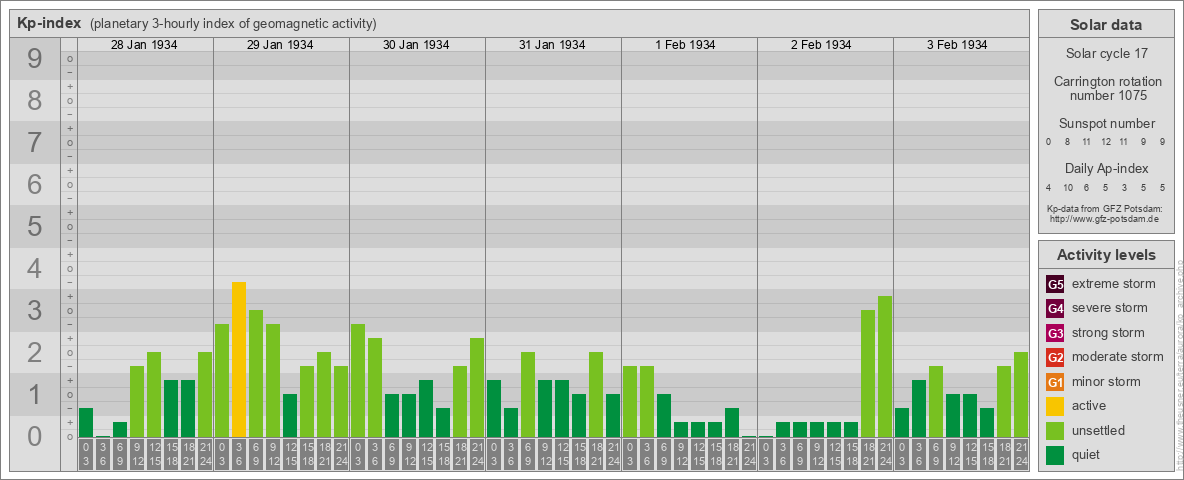This screenshot has height=480, width=1184.
Task: Click the Kp scale number 9
Action: coord(34,59)
